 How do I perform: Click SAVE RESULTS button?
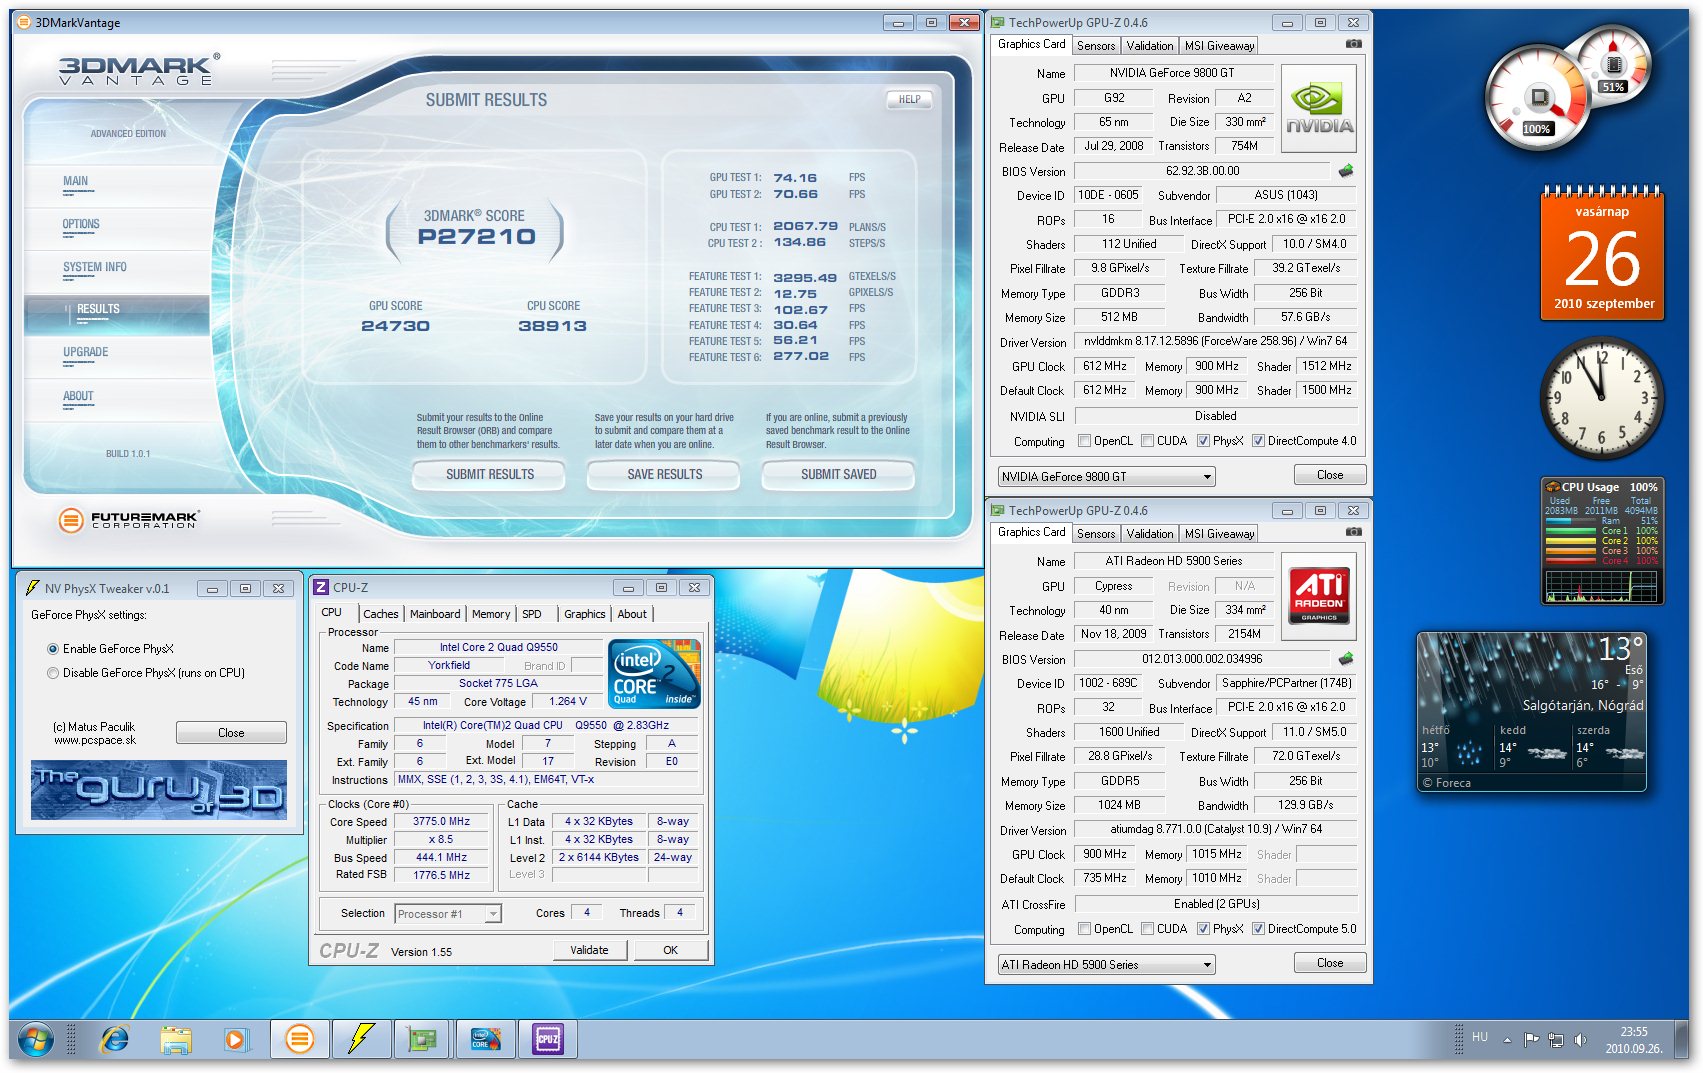664,475
